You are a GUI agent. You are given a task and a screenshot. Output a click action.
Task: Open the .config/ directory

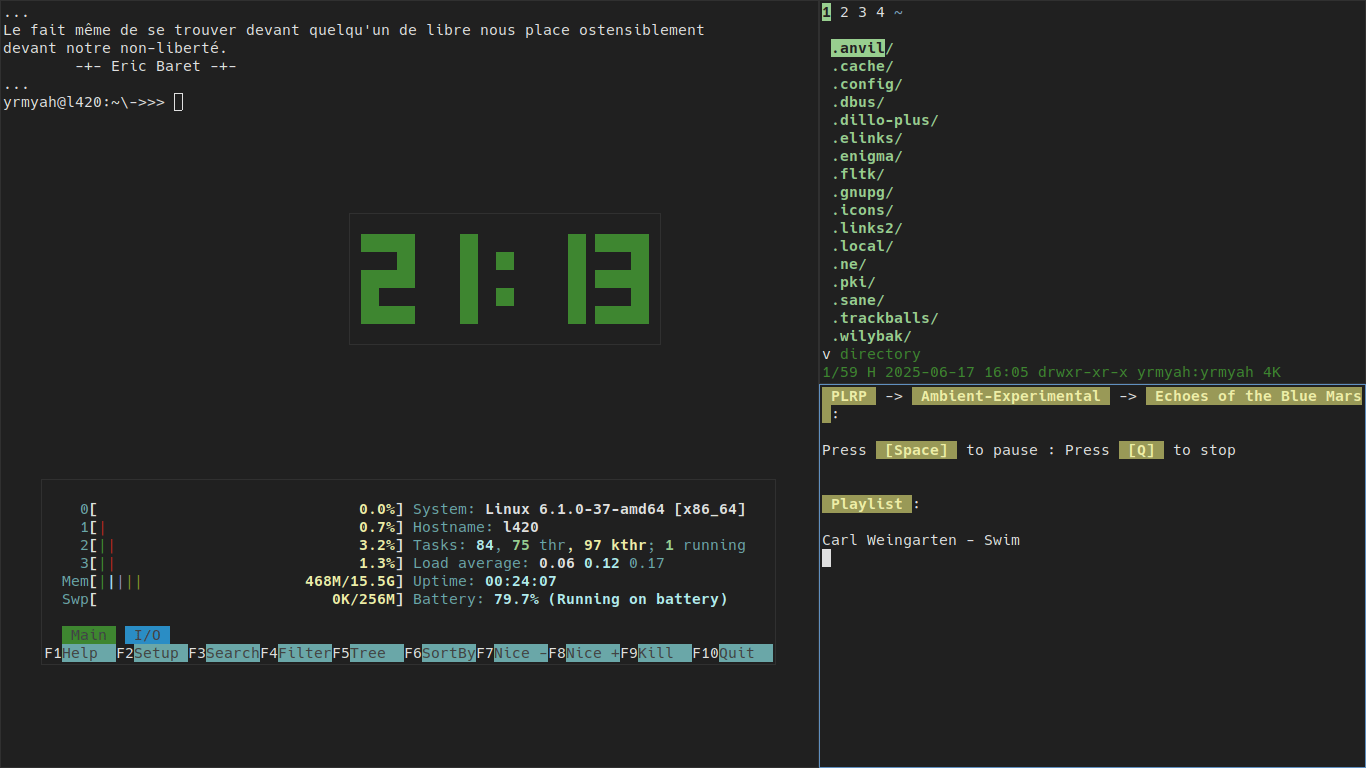[866, 84]
